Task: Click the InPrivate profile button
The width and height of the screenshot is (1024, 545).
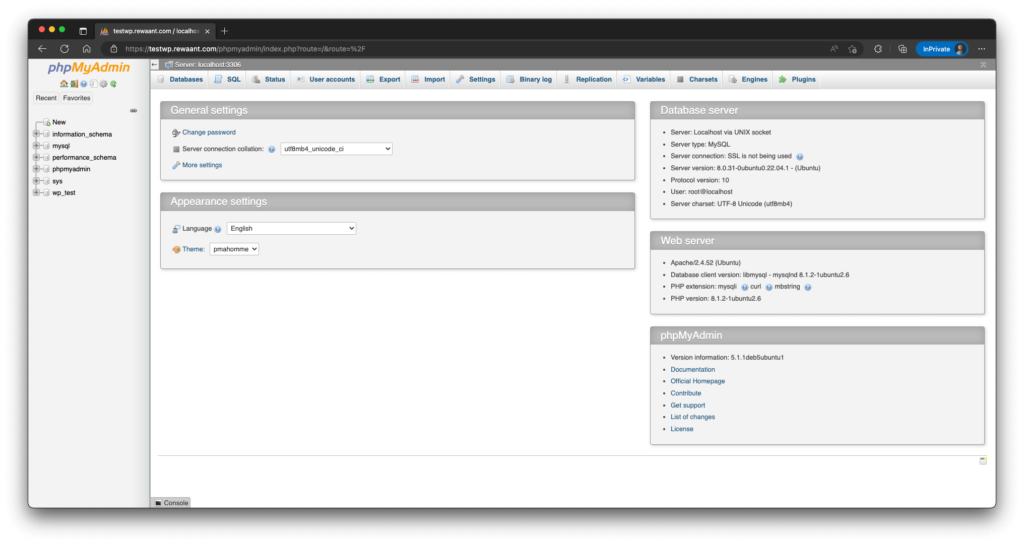Action: point(942,49)
